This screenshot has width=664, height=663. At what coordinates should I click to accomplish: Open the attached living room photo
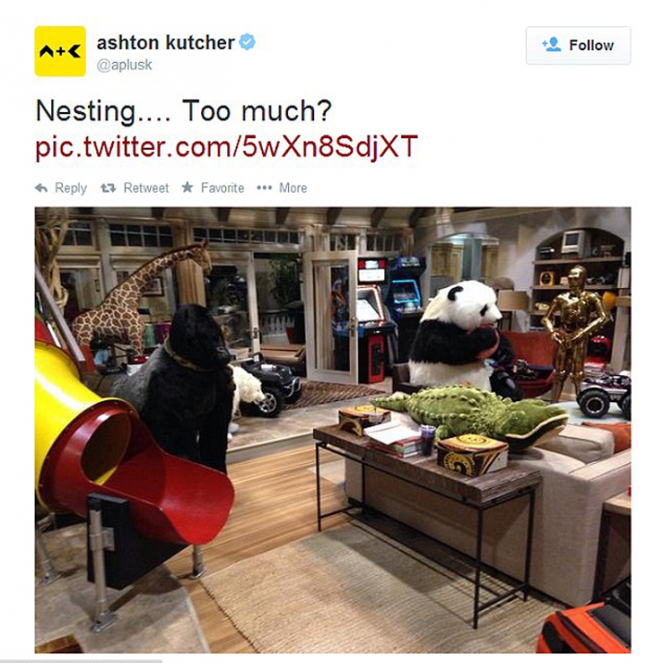pyautogui.click(x=333, y=430)
